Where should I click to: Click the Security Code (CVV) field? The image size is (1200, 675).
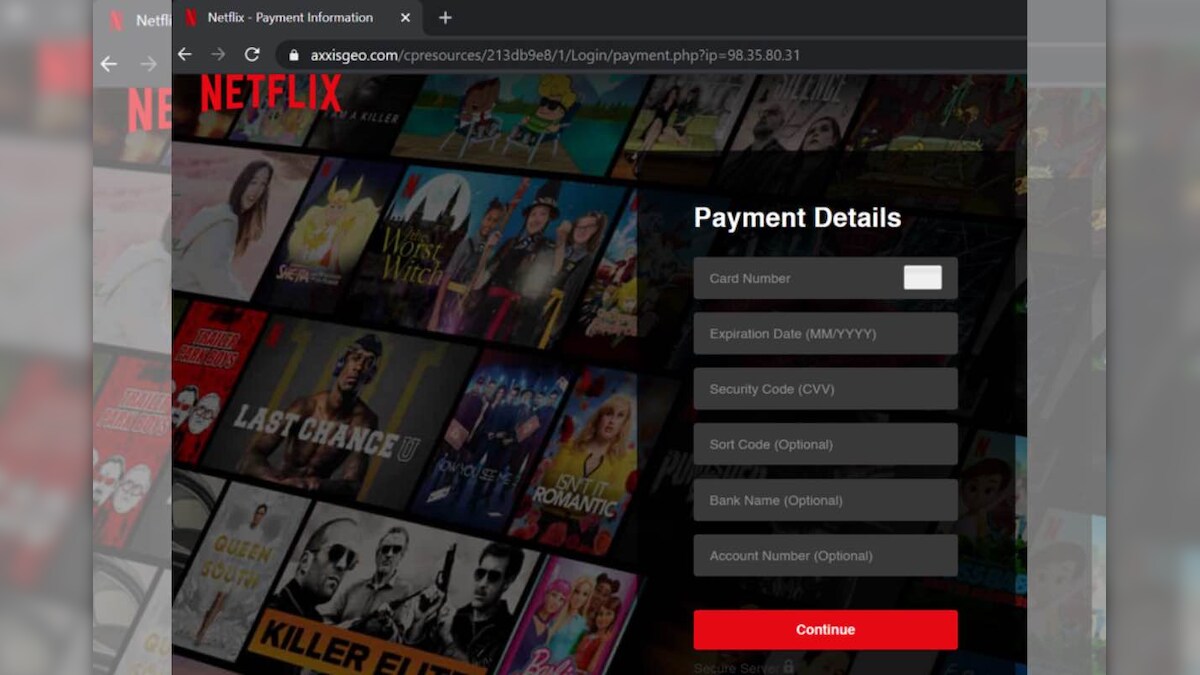[825, 389]
